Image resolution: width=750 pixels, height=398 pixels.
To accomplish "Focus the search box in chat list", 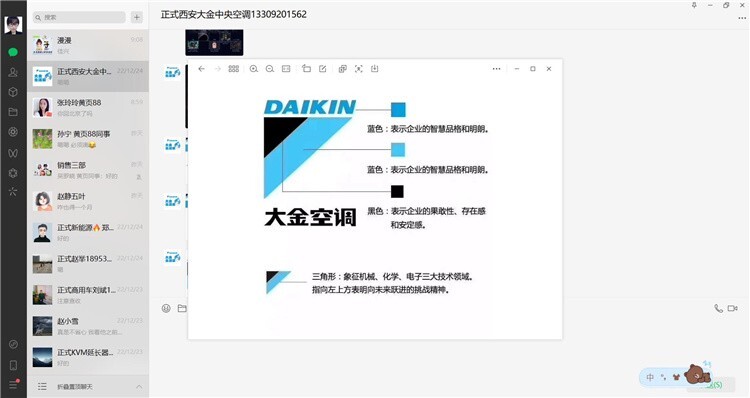I will pos(79,17).
